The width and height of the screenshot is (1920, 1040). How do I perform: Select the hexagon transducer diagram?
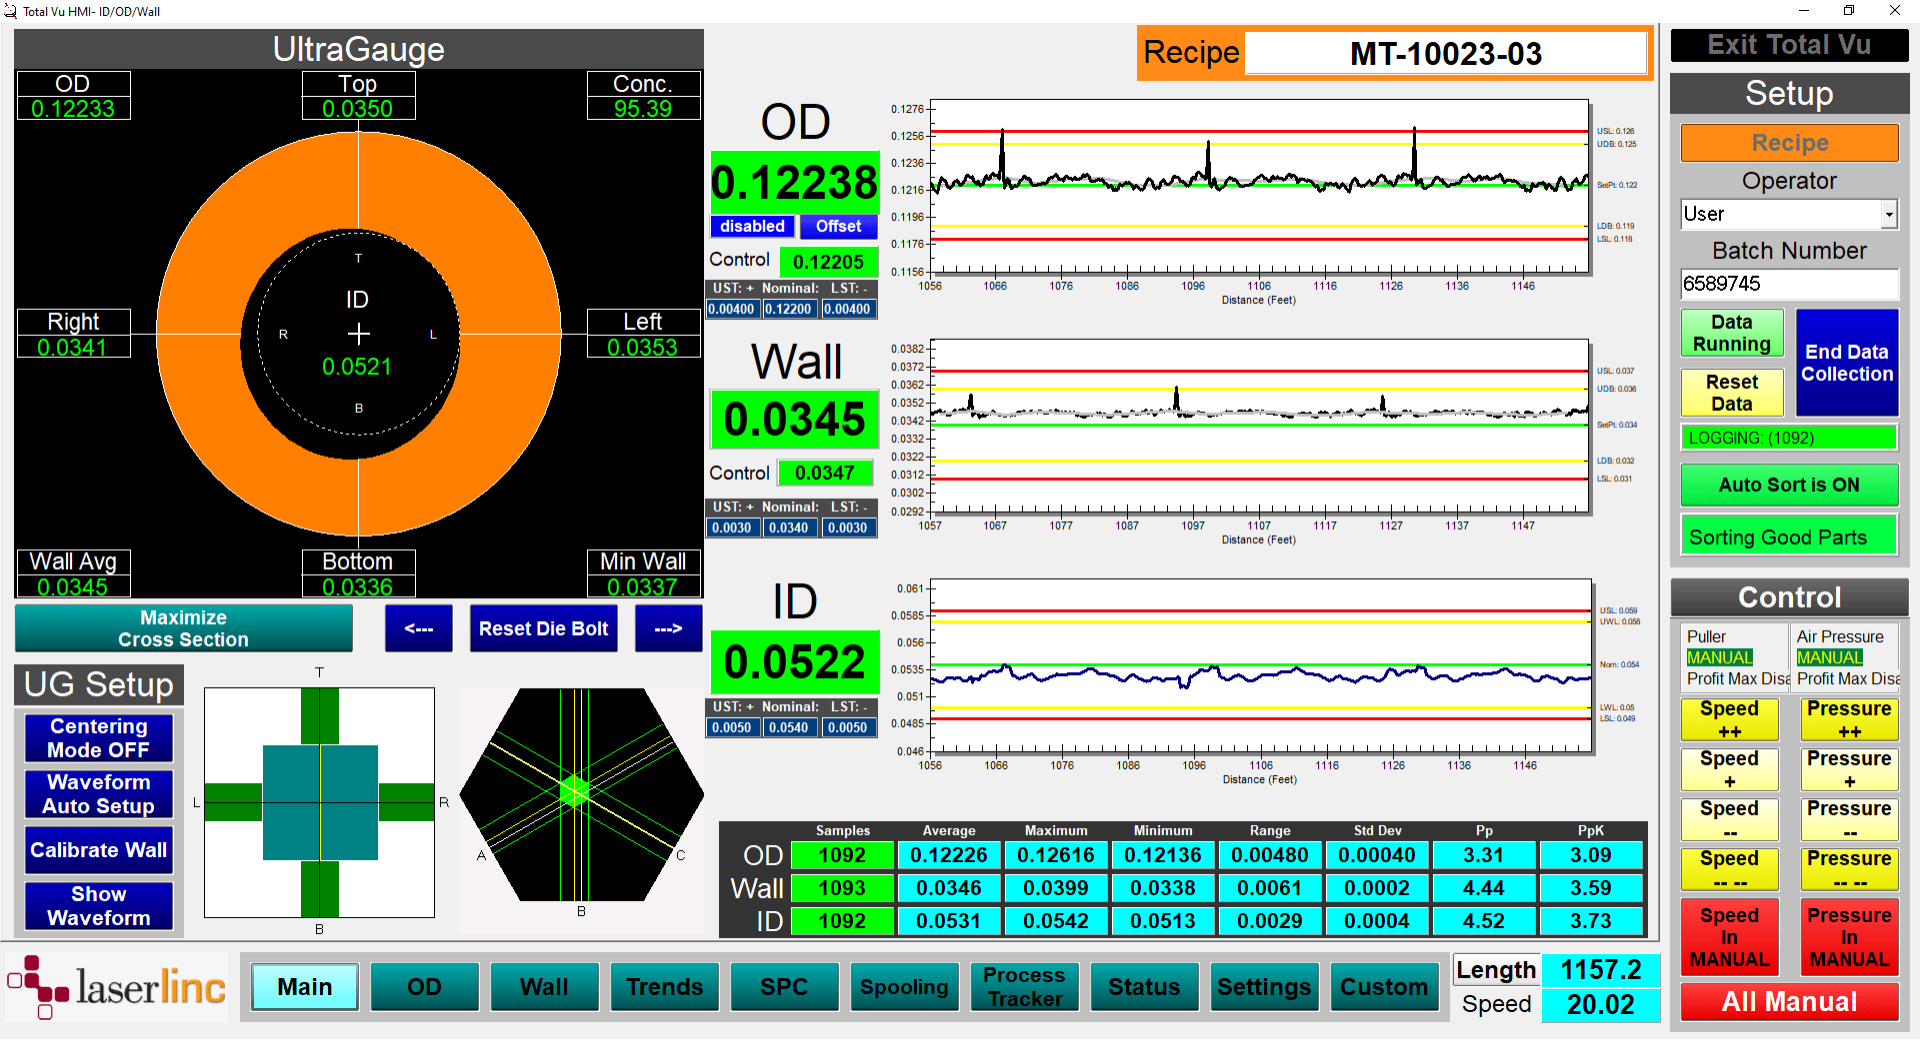(580, 796)
